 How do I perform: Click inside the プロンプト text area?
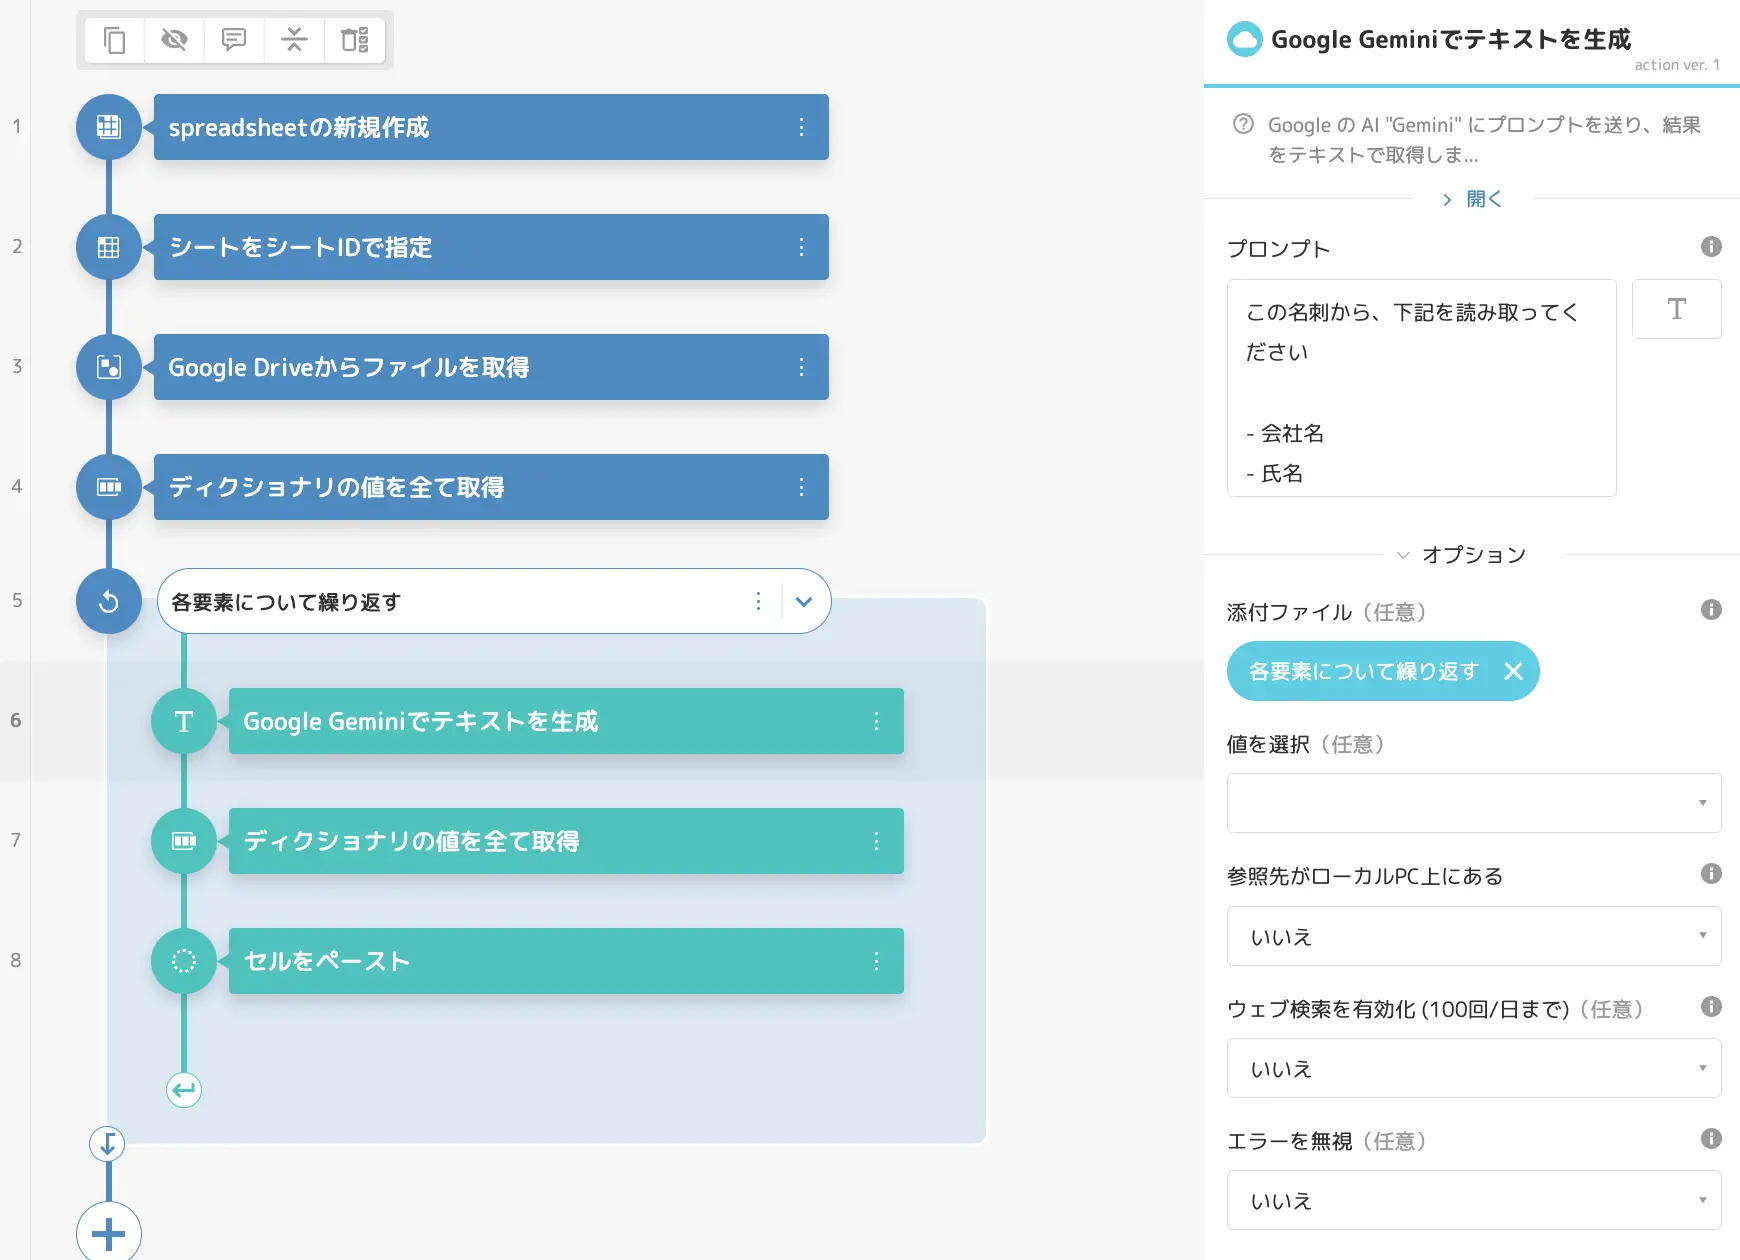tap(1421, 388)
